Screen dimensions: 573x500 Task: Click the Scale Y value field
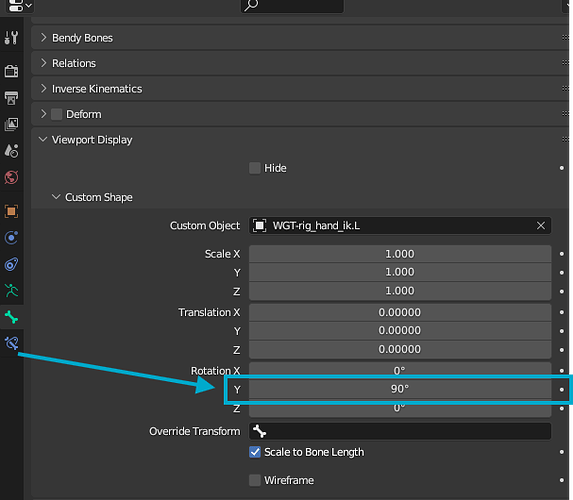point(400,272)
